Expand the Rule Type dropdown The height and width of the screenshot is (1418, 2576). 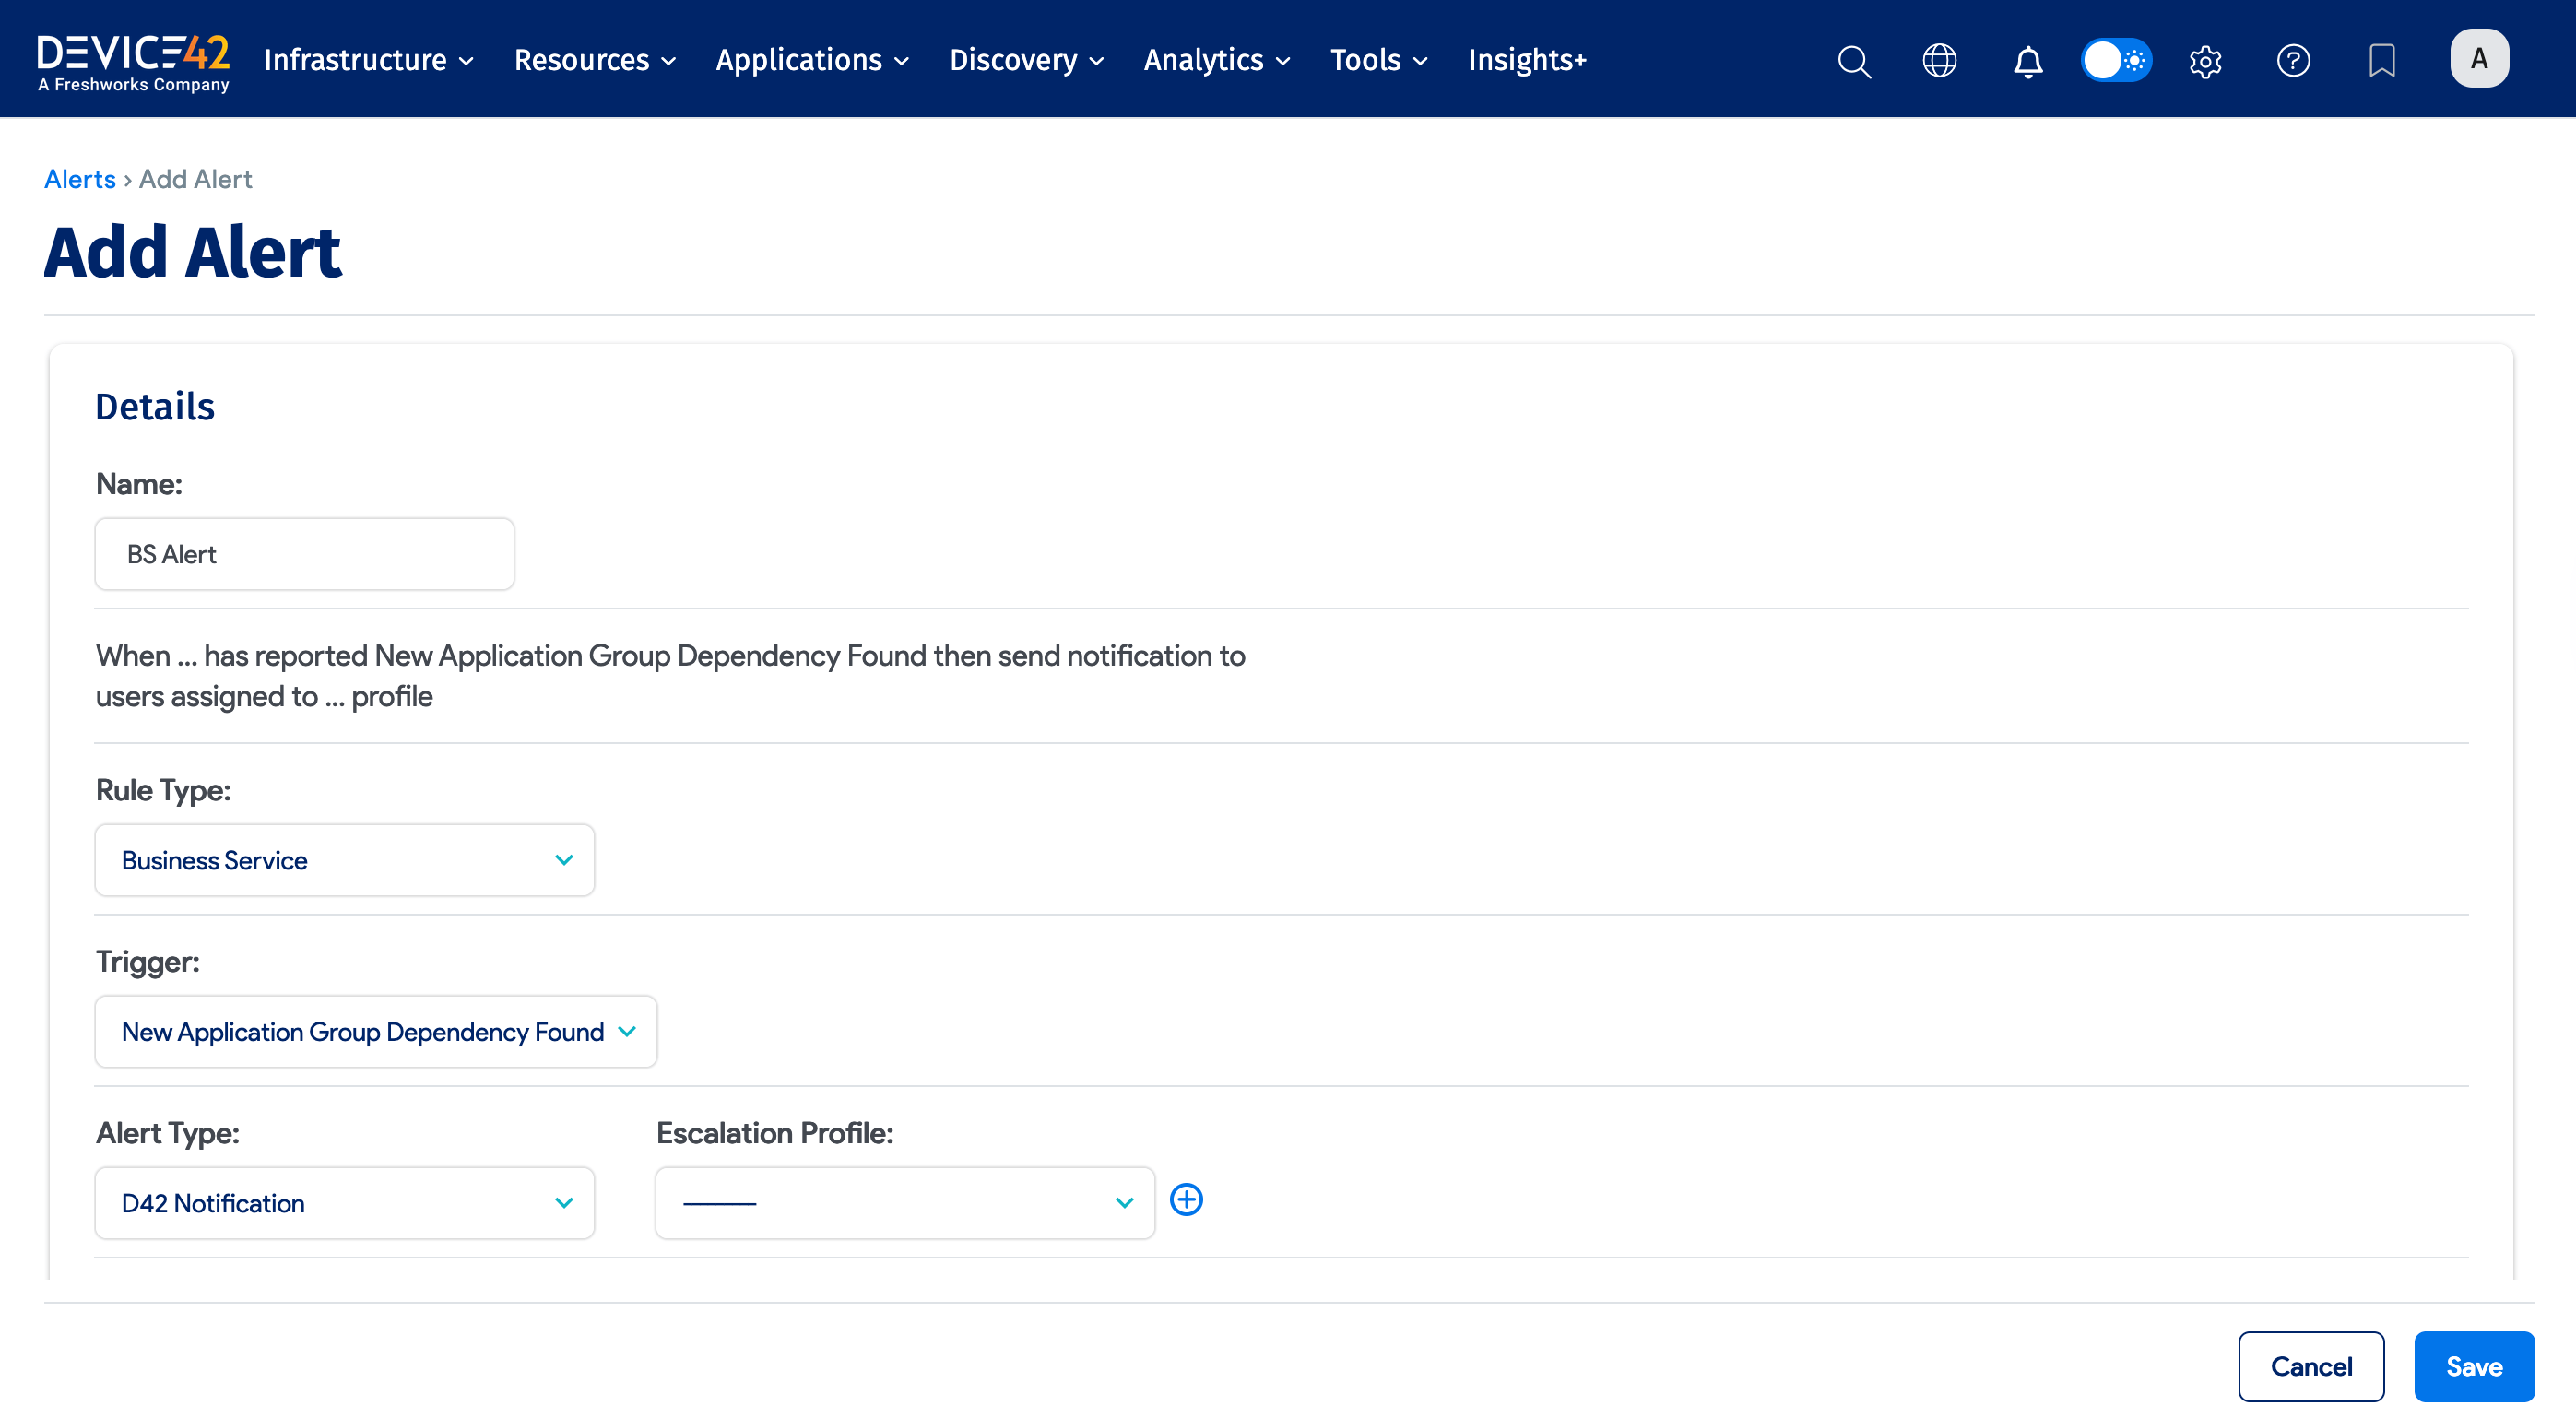[344, 860]
